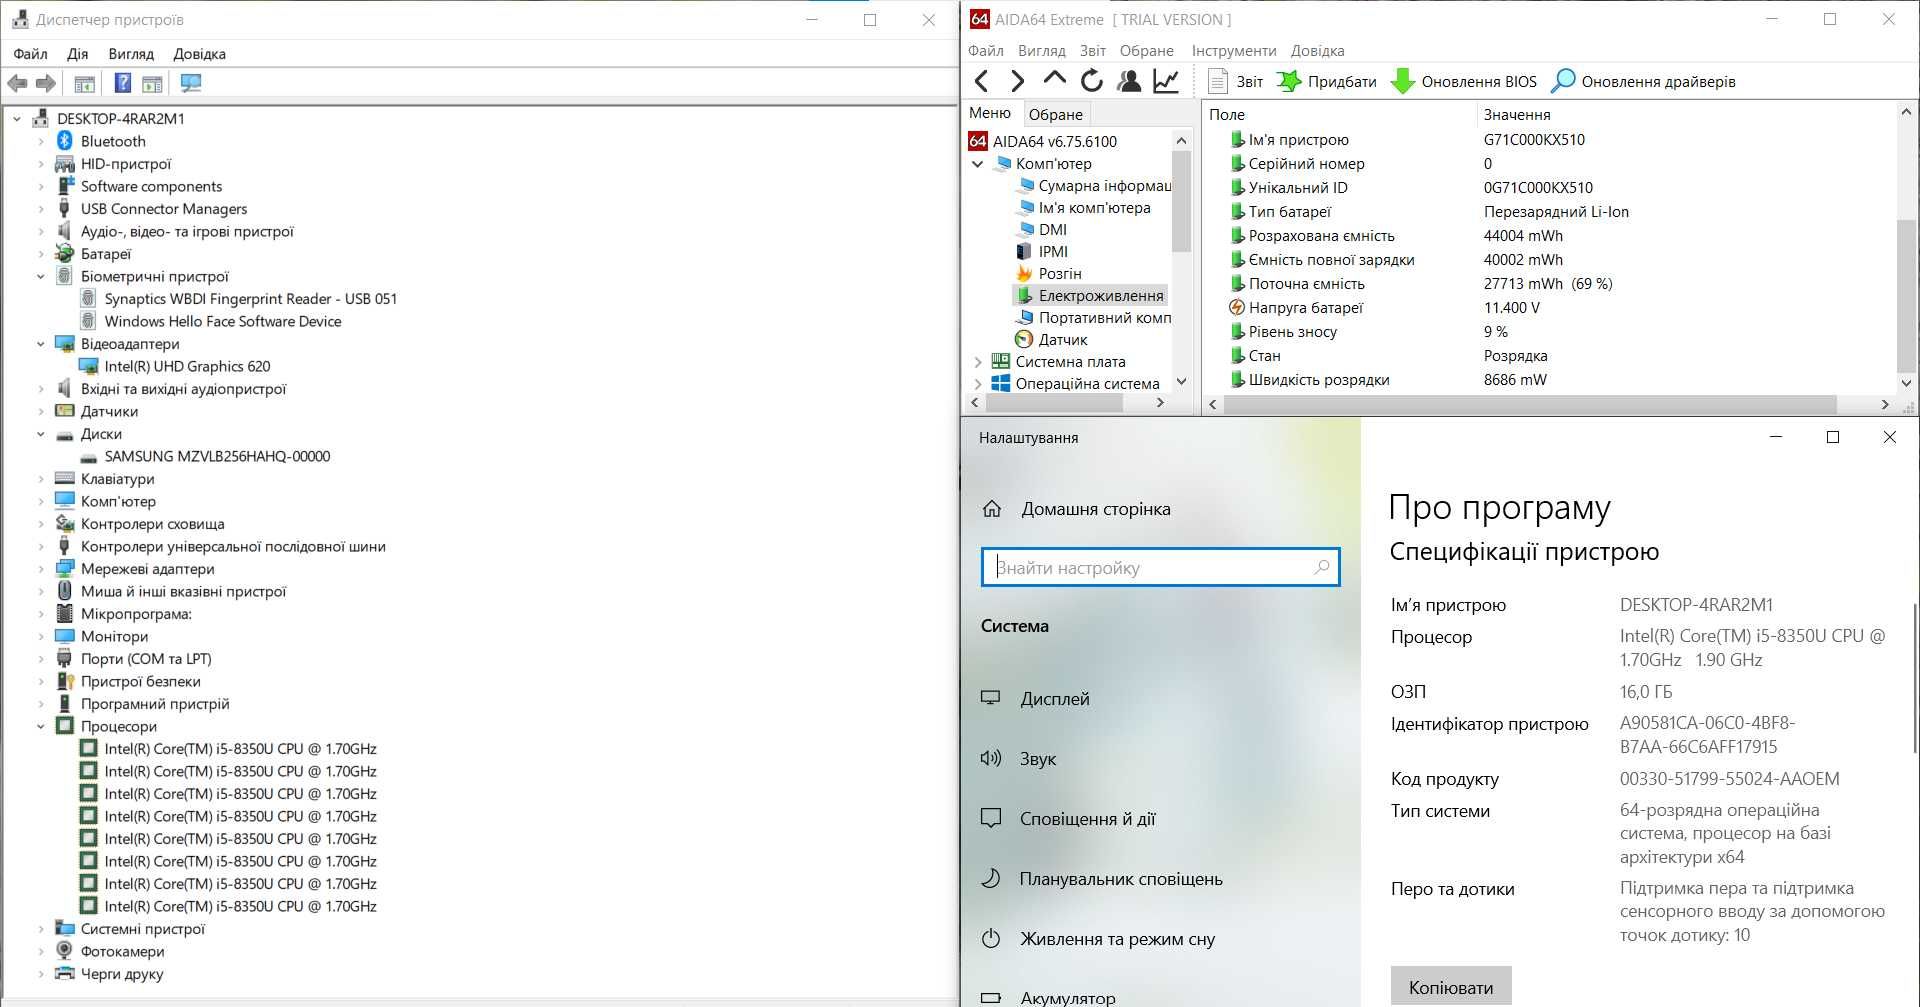Collapse Відеоадаптери category

41,344
